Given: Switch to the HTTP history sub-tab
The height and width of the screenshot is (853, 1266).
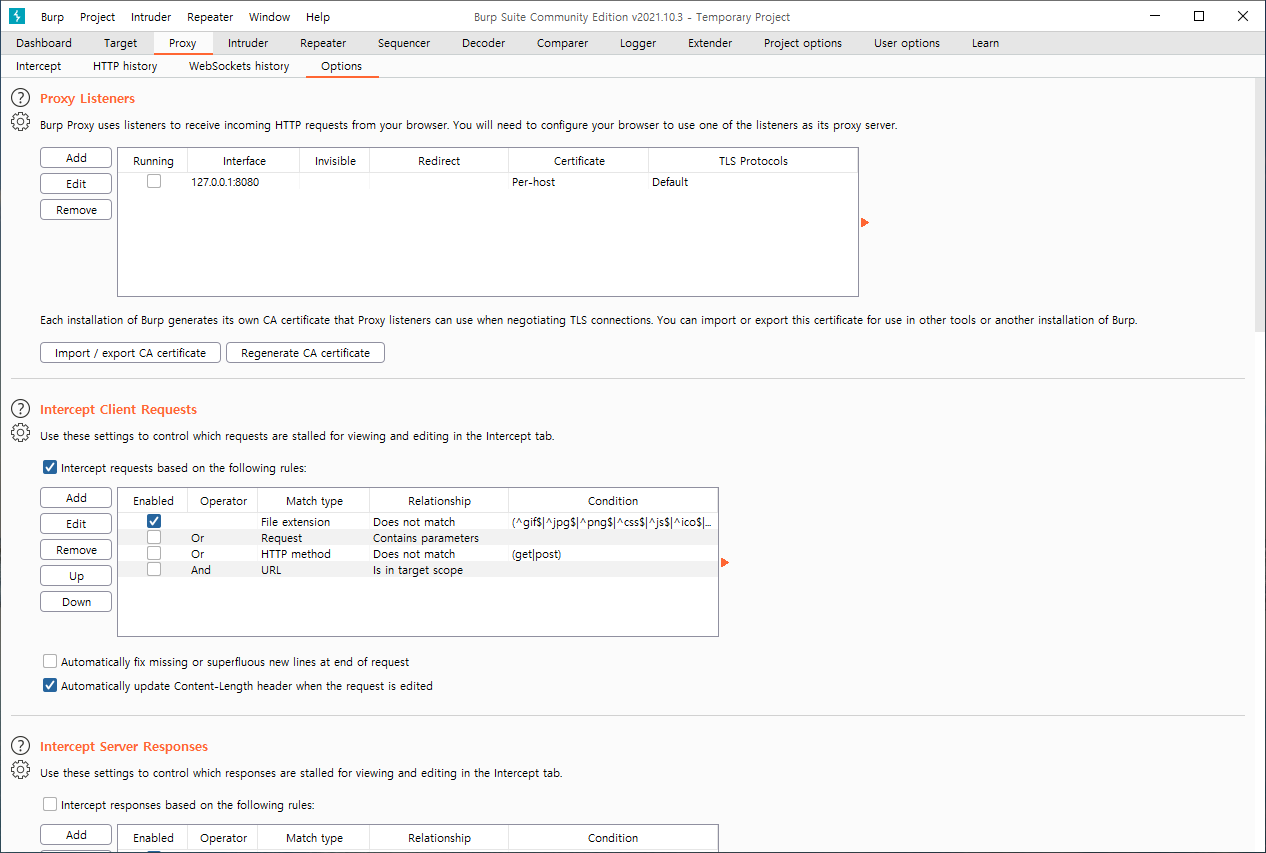Looking at the screenshot, I should (x=125, y=66).
